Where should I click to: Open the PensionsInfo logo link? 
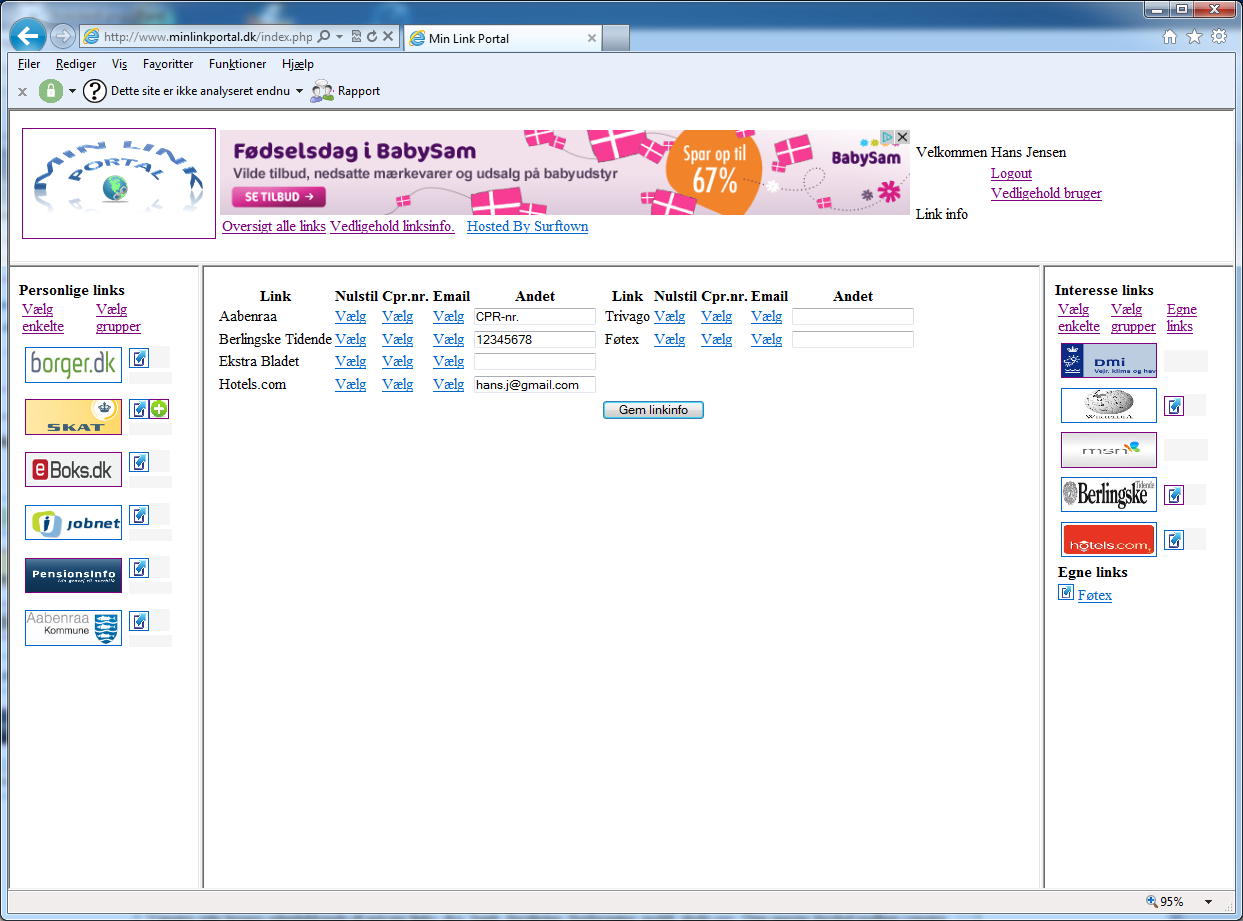click(x=73, y=575)
